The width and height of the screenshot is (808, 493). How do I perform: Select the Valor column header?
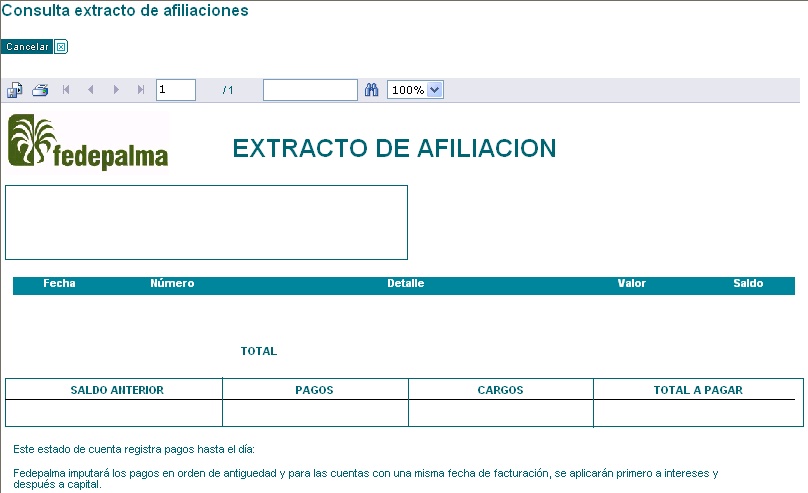(632, 283)
